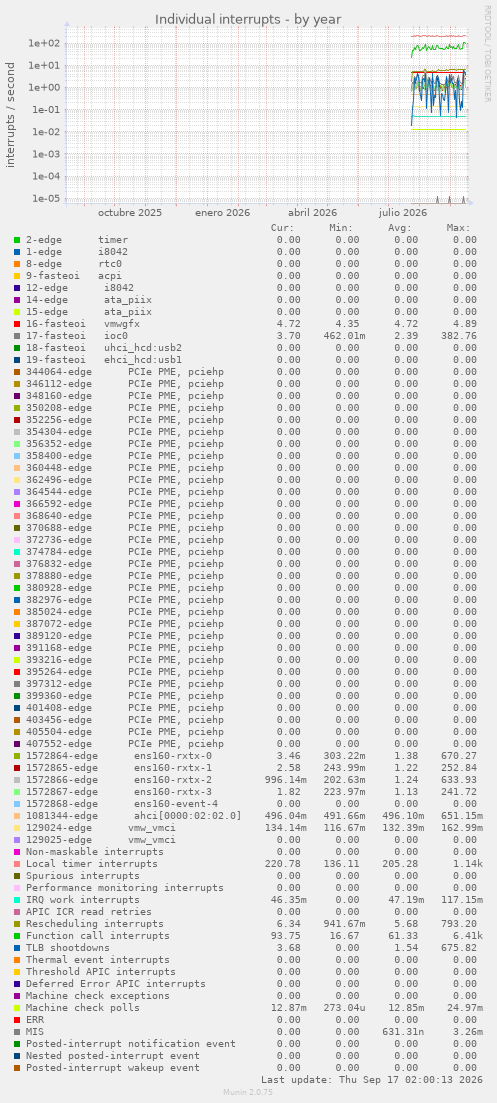Click the Avg: column header
The width and height of the screenshot is (497, 1103).
[x=400, y=228]
